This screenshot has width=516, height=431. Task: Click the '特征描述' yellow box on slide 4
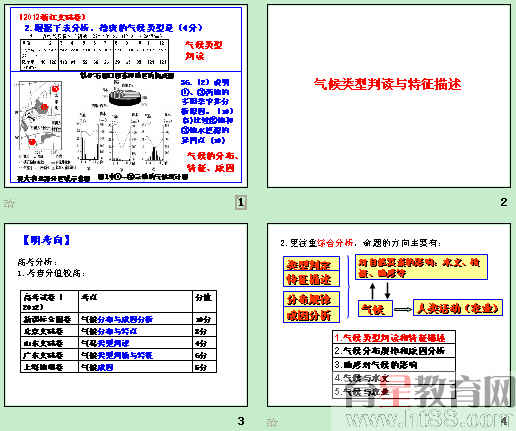pos(311,279)
